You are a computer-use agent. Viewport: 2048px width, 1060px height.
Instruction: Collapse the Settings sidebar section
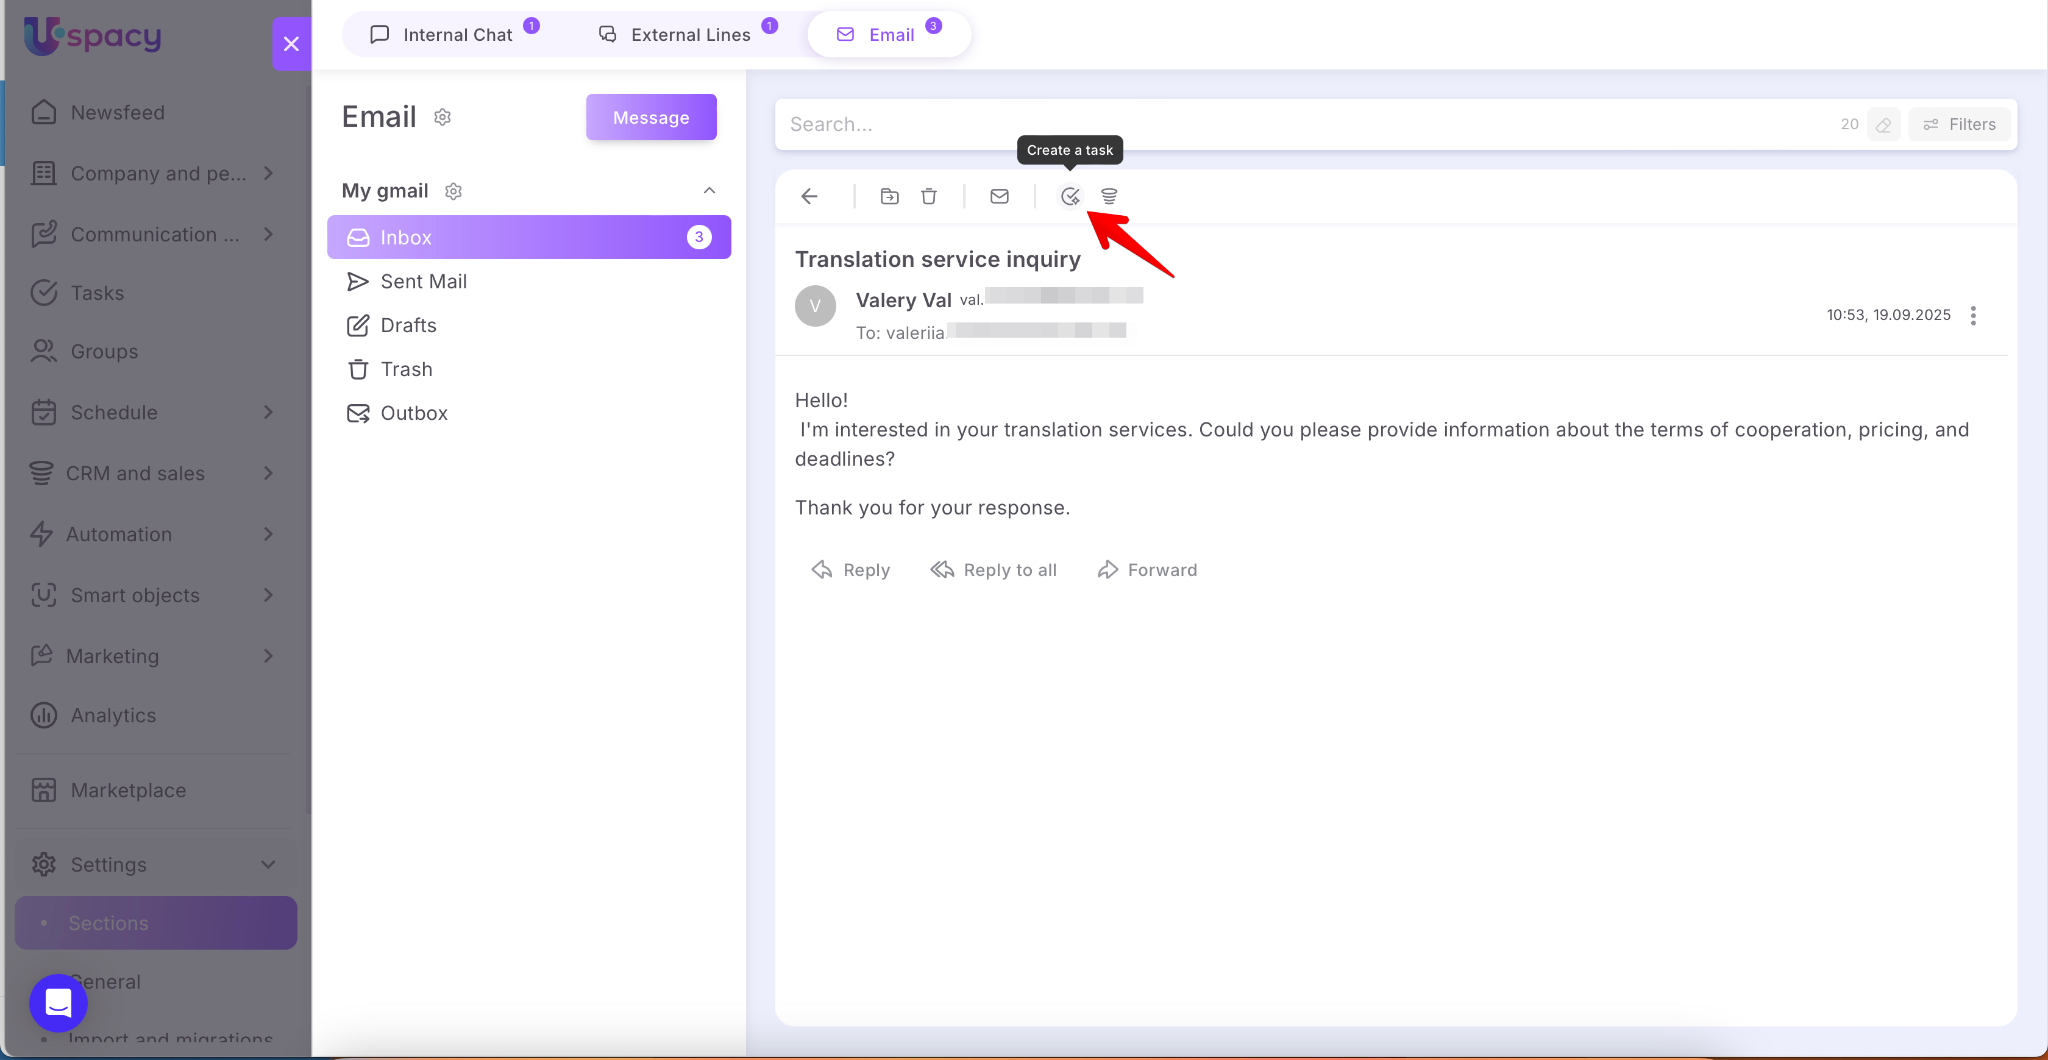[268, 864]
